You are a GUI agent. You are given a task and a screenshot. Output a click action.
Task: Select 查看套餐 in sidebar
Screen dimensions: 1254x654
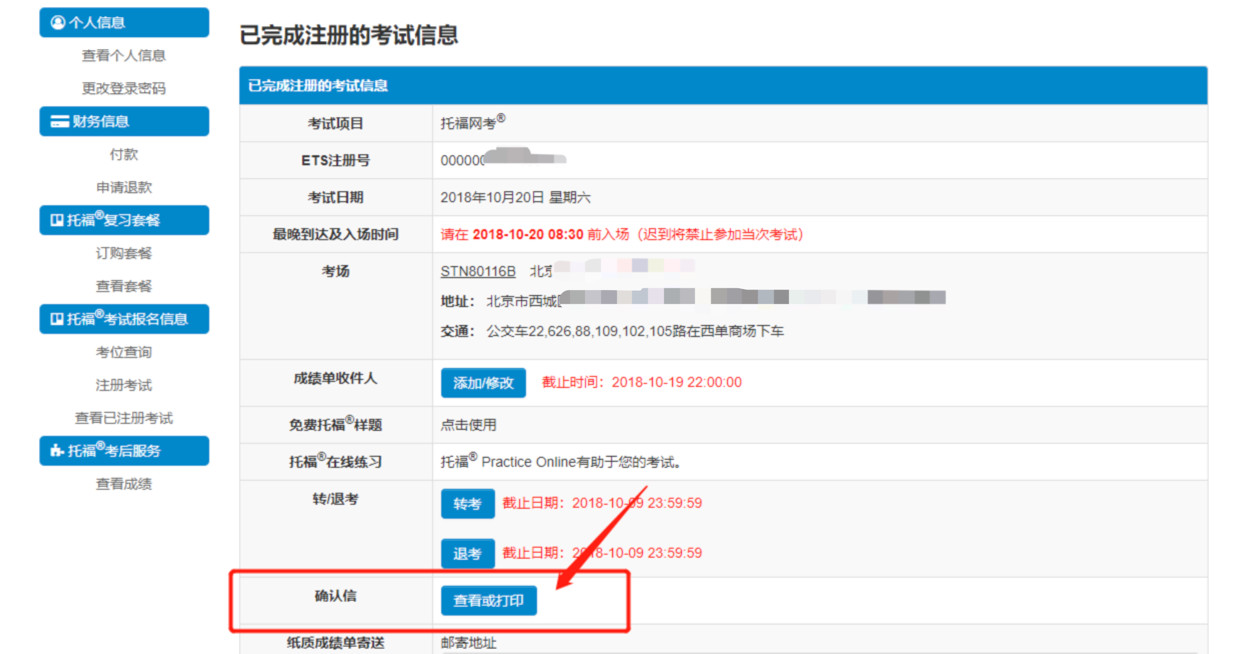click(x=124, y=287)
